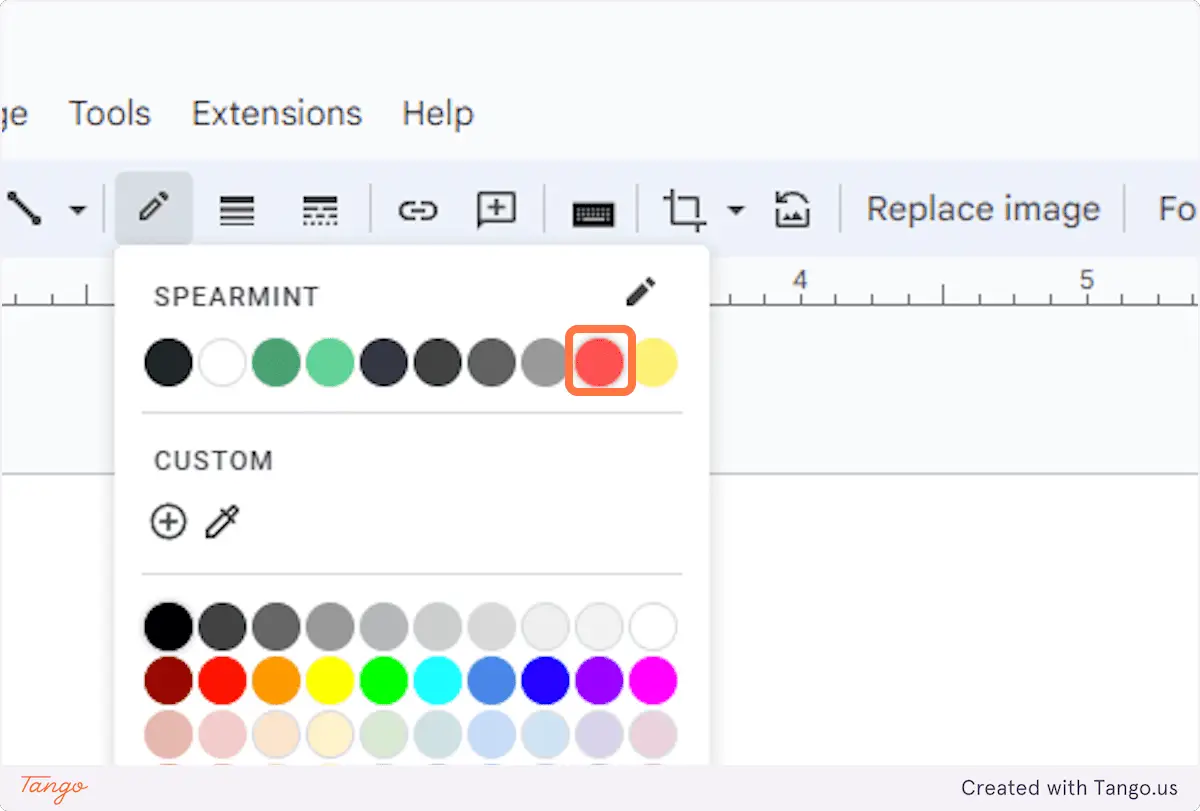Expand the line tool dropdown arrow
Screen dimensions: 1200x811
(x=77, y=210)
